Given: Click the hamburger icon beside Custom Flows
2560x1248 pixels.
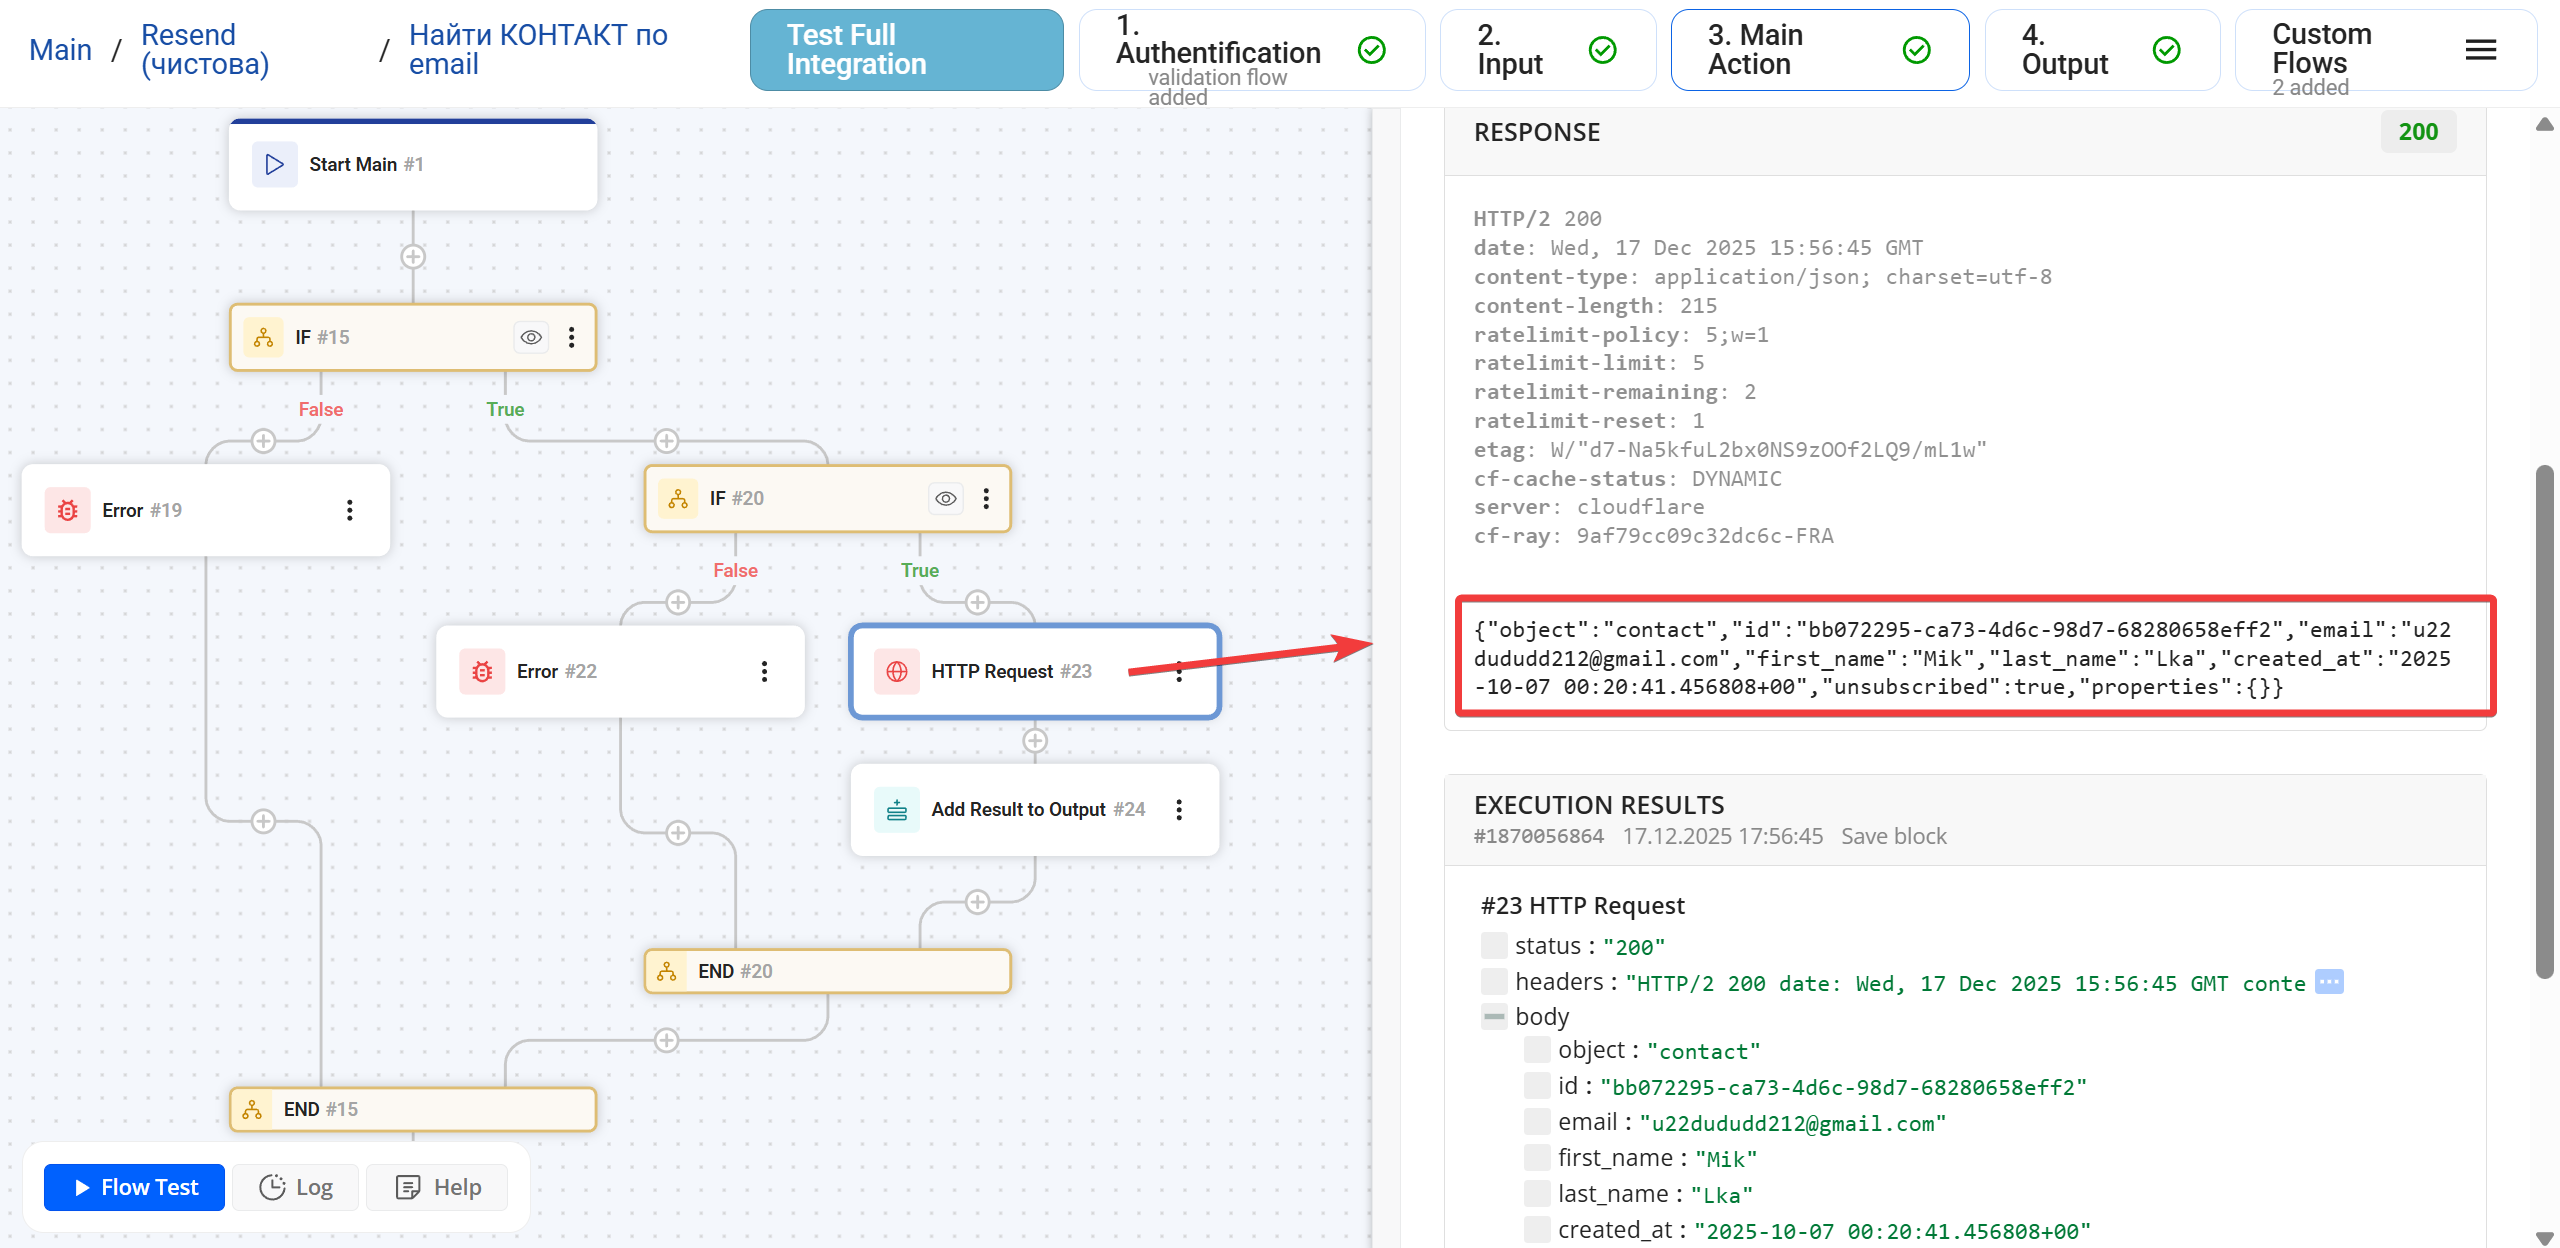Looking at the screenshot, I should coord(2480,49).
